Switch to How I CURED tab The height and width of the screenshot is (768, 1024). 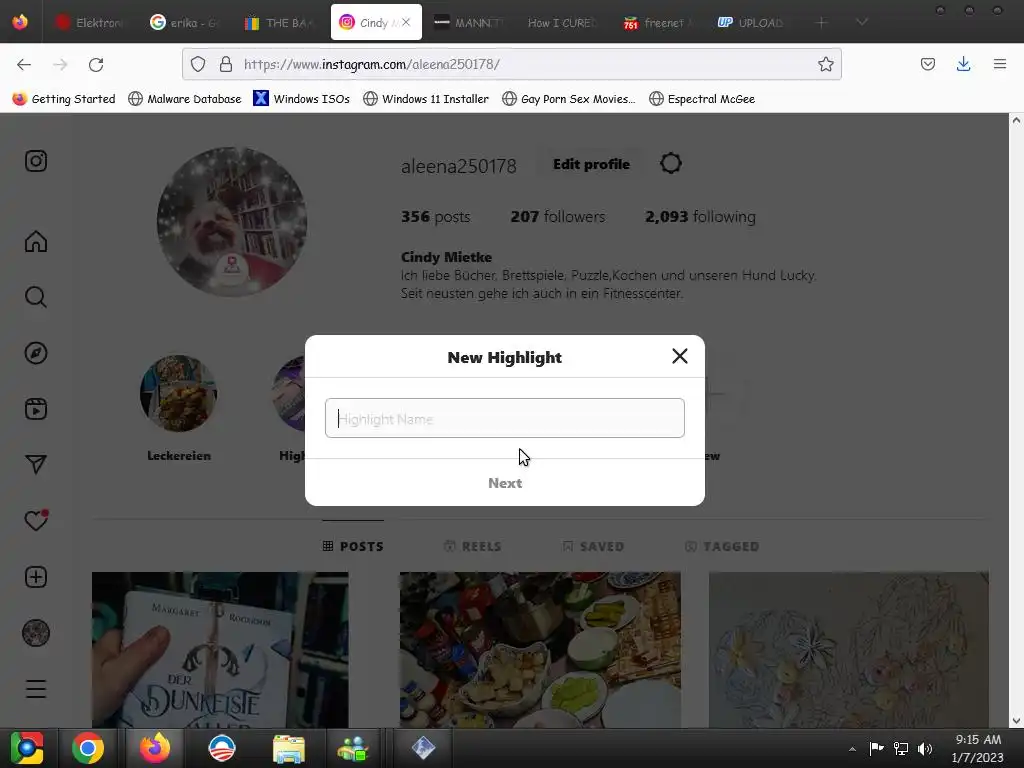click(x=563, y=22)
